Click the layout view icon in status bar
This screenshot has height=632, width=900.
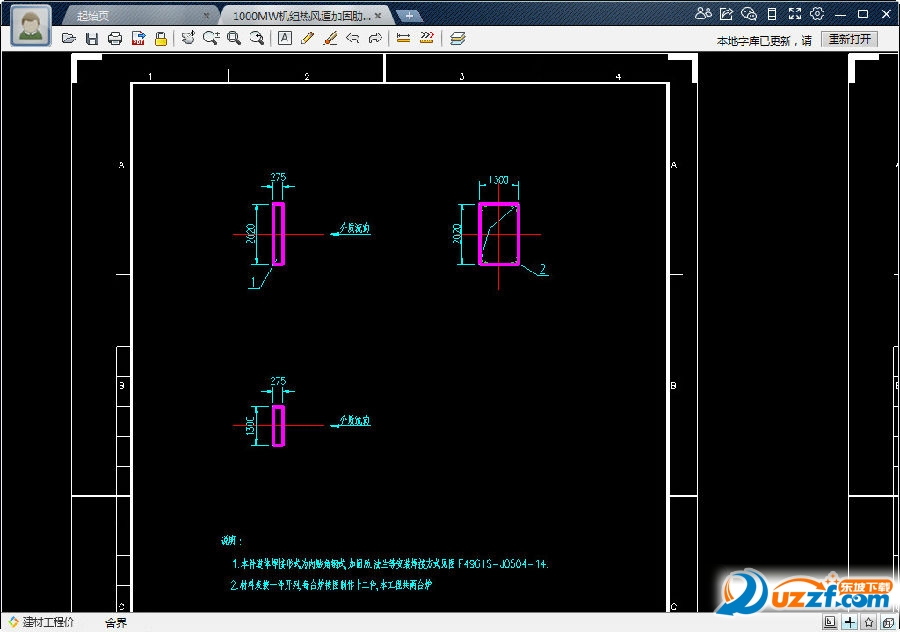(x=830, y=622)
